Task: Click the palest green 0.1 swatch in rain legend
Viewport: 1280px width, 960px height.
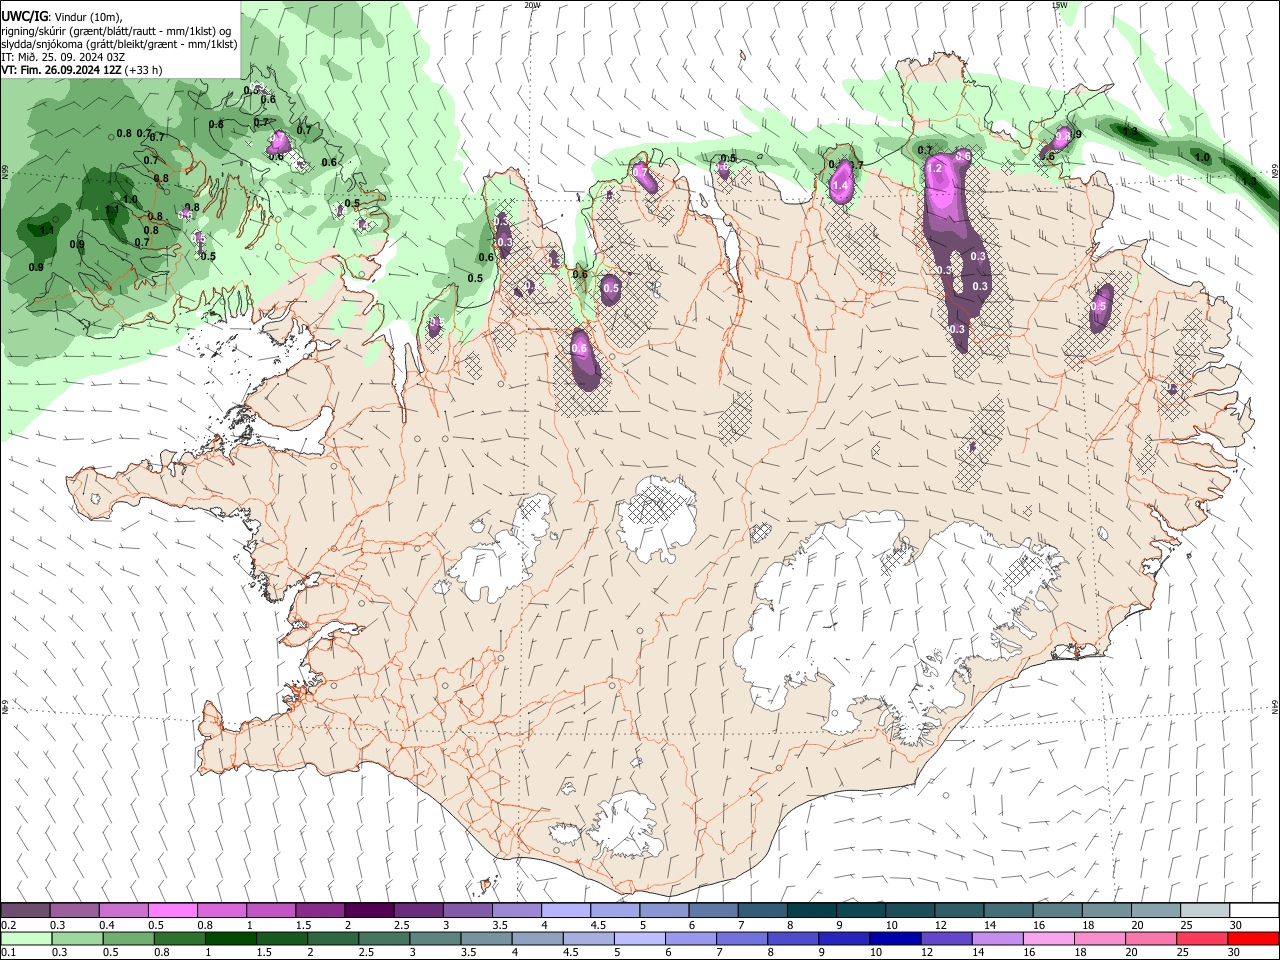Action: pyautogui.click(x=26, y=938)
